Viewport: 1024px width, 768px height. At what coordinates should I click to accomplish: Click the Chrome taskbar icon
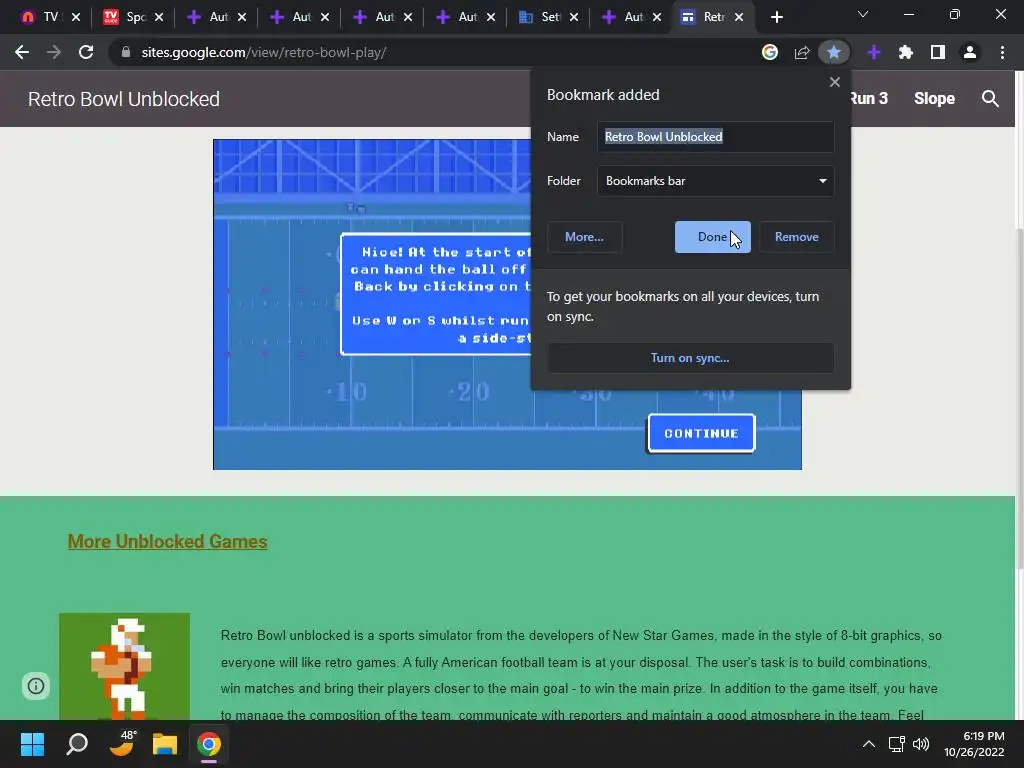209,744
